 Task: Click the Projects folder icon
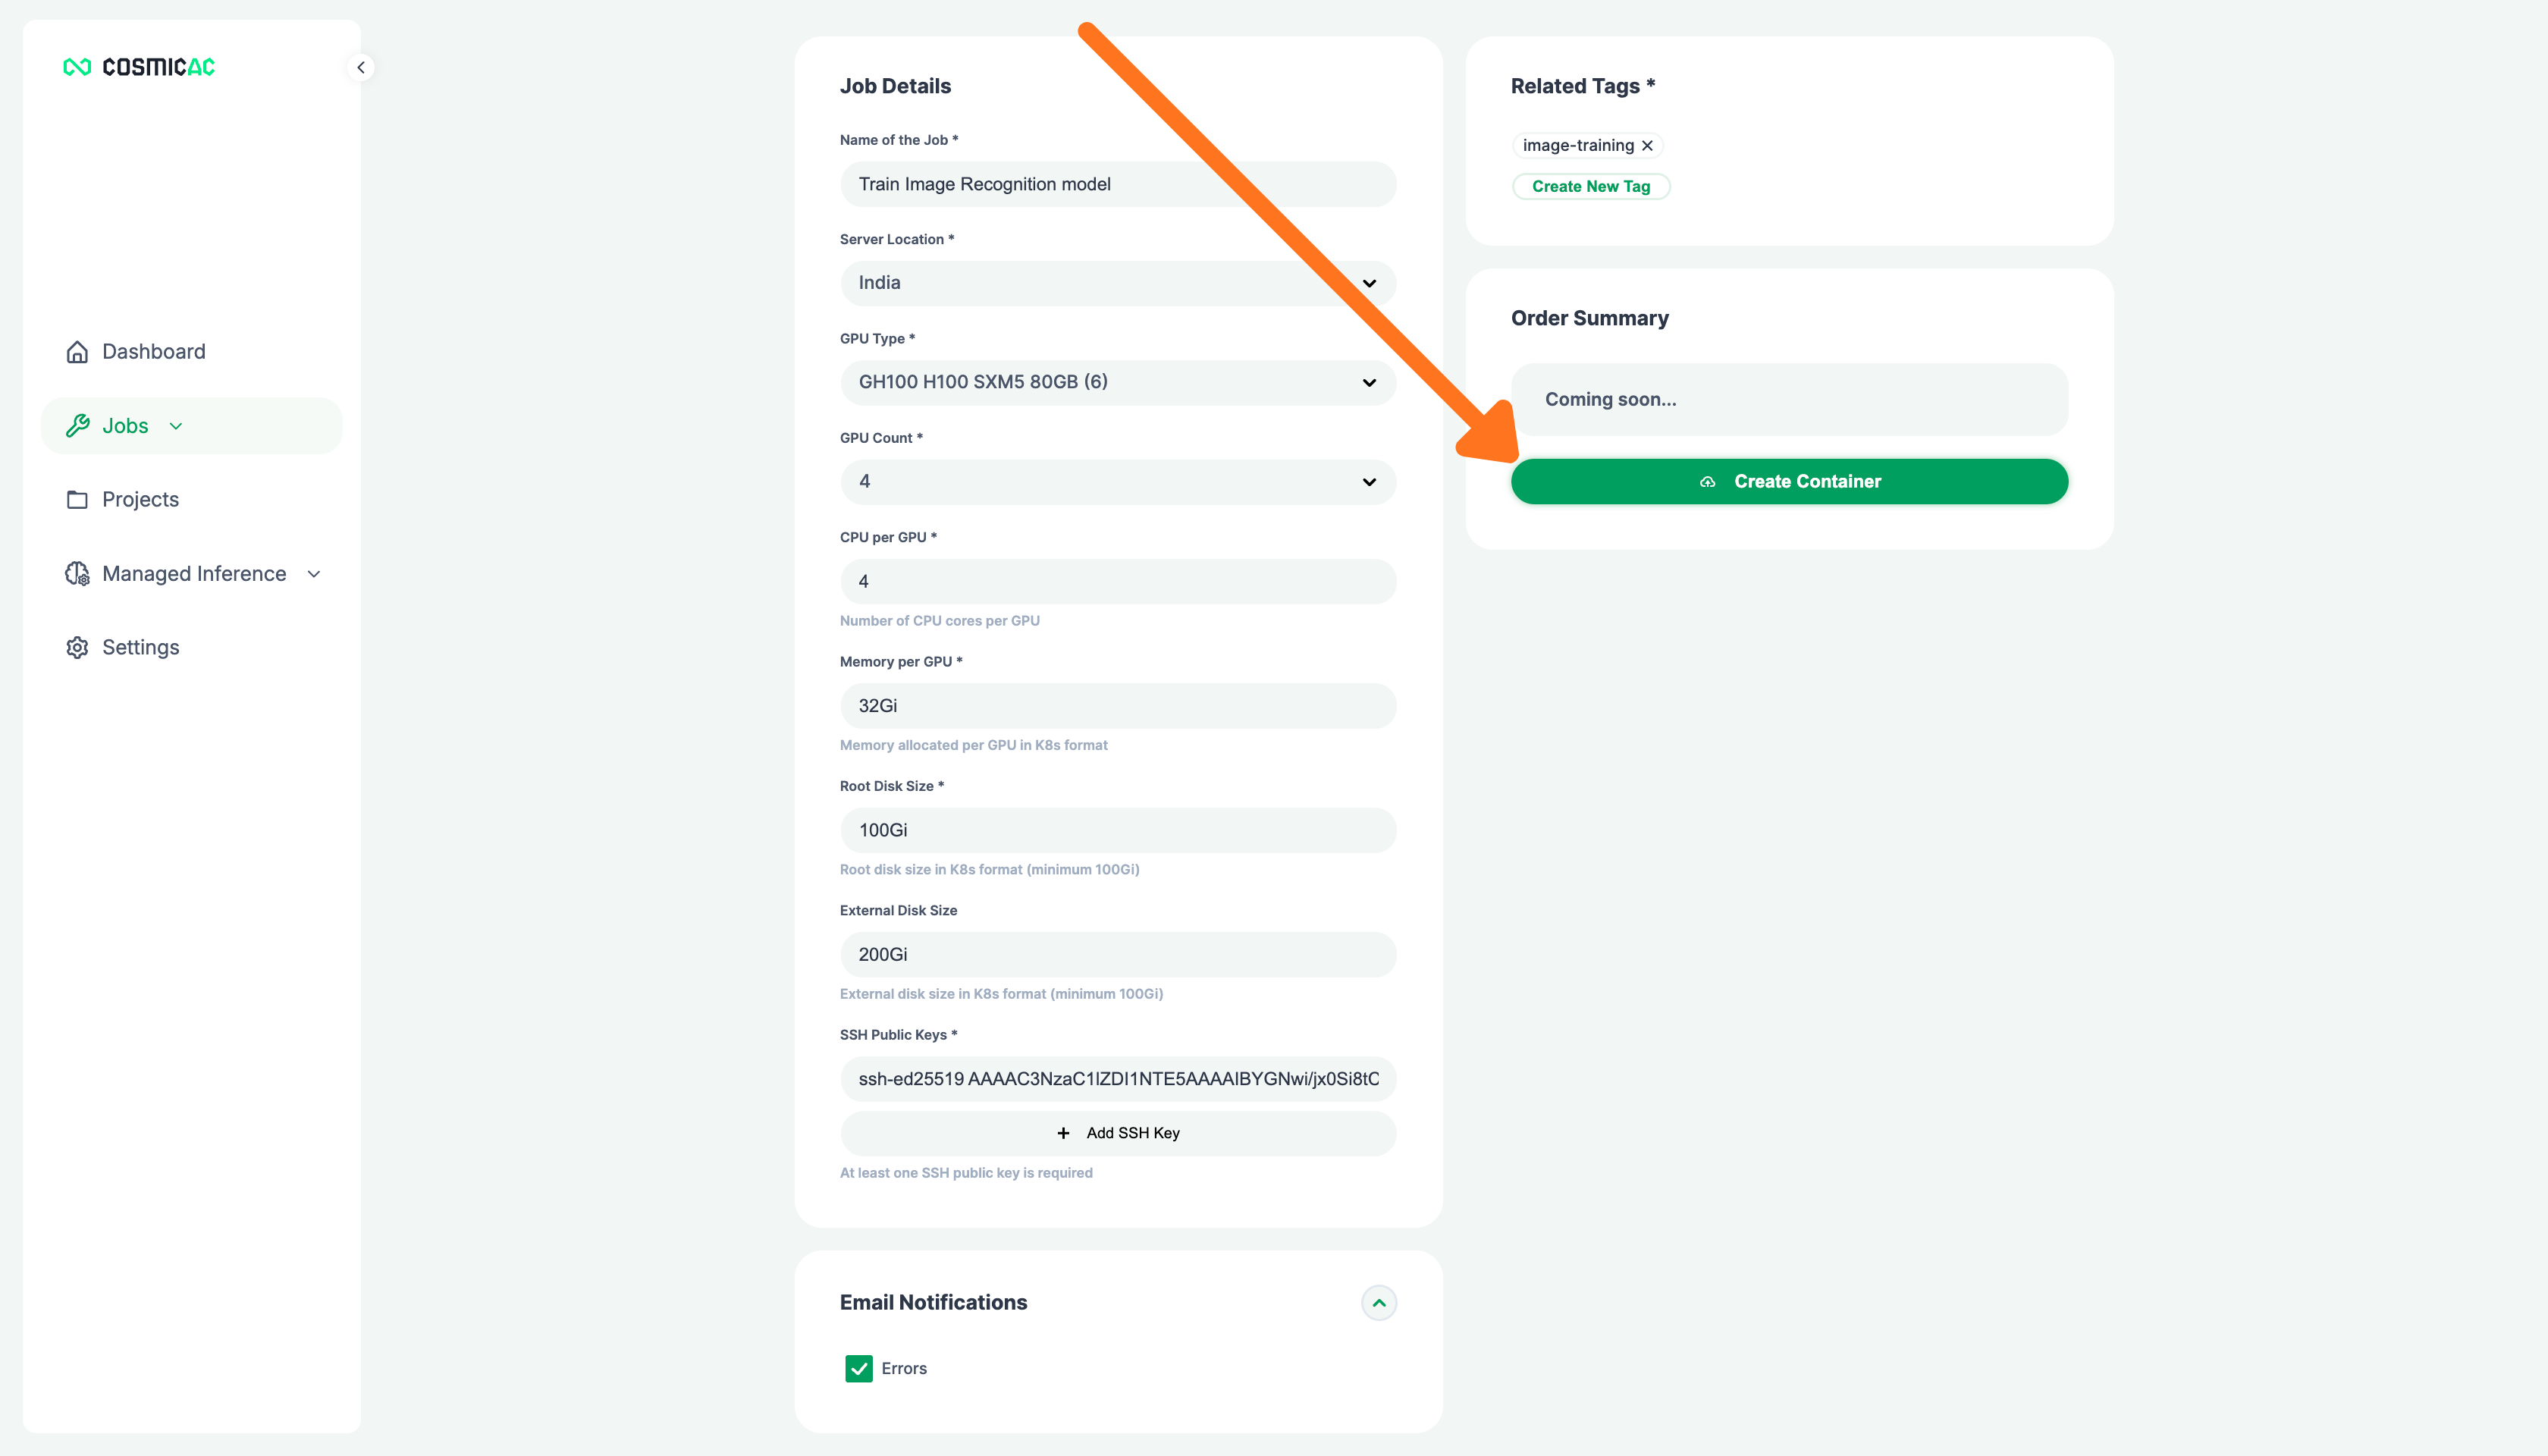(77, 500)
